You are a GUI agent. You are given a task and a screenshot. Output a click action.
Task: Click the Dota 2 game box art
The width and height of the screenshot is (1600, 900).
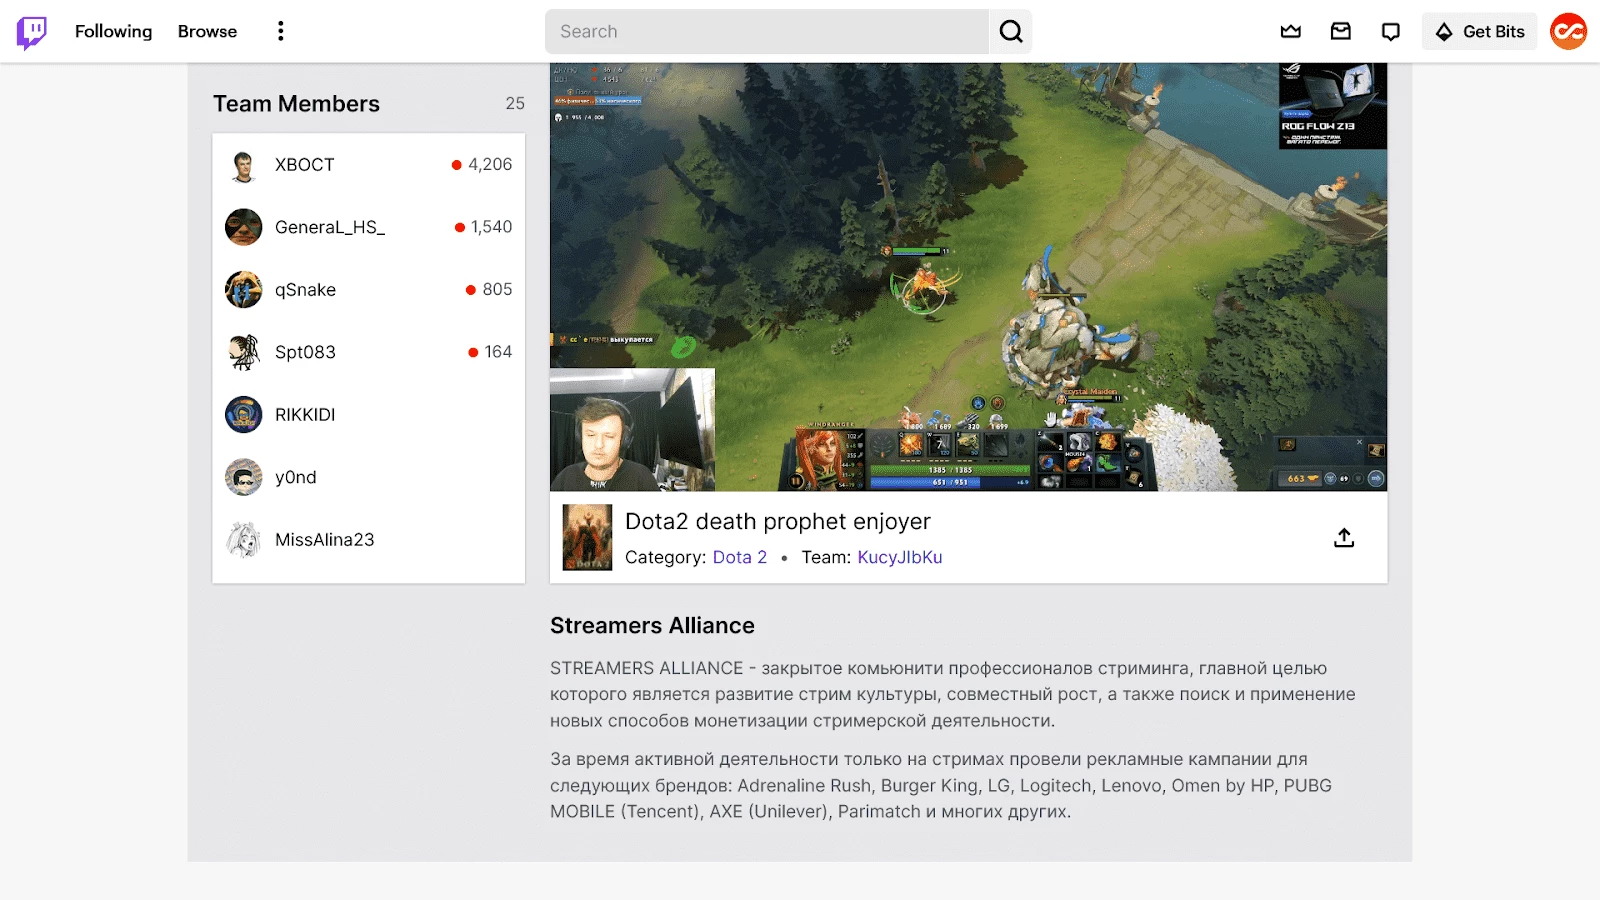pyautogui.click(x=587, y=537)
